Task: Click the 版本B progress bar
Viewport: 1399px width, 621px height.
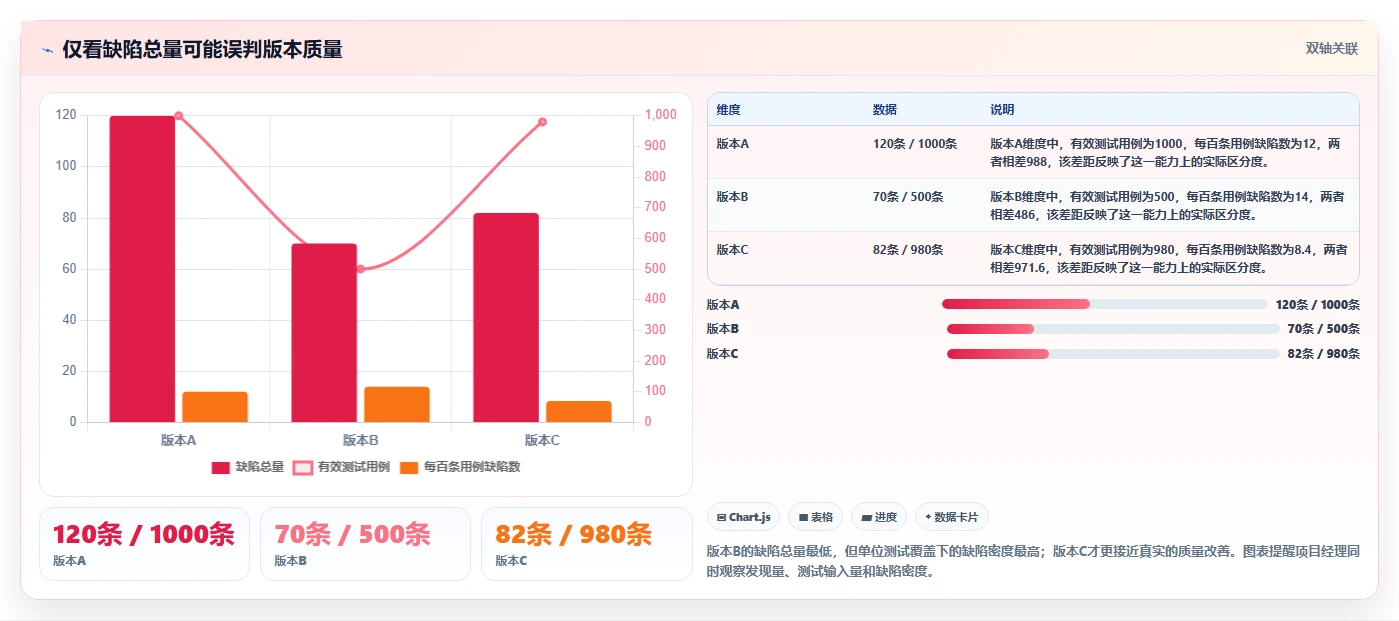Action: coord(1113,329)
